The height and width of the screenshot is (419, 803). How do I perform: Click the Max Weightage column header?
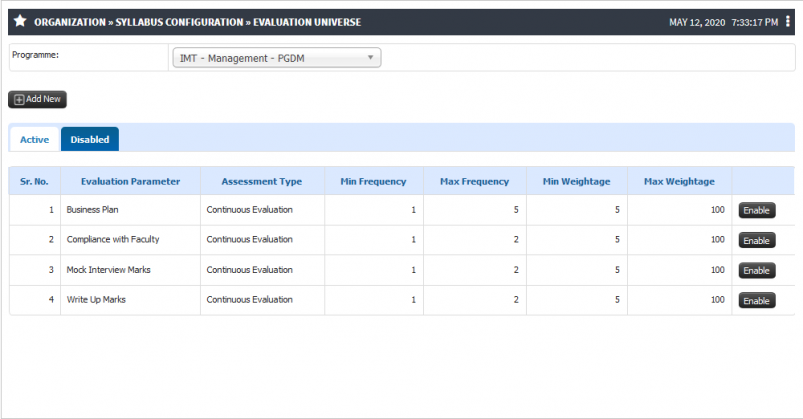tap(679, 181)
